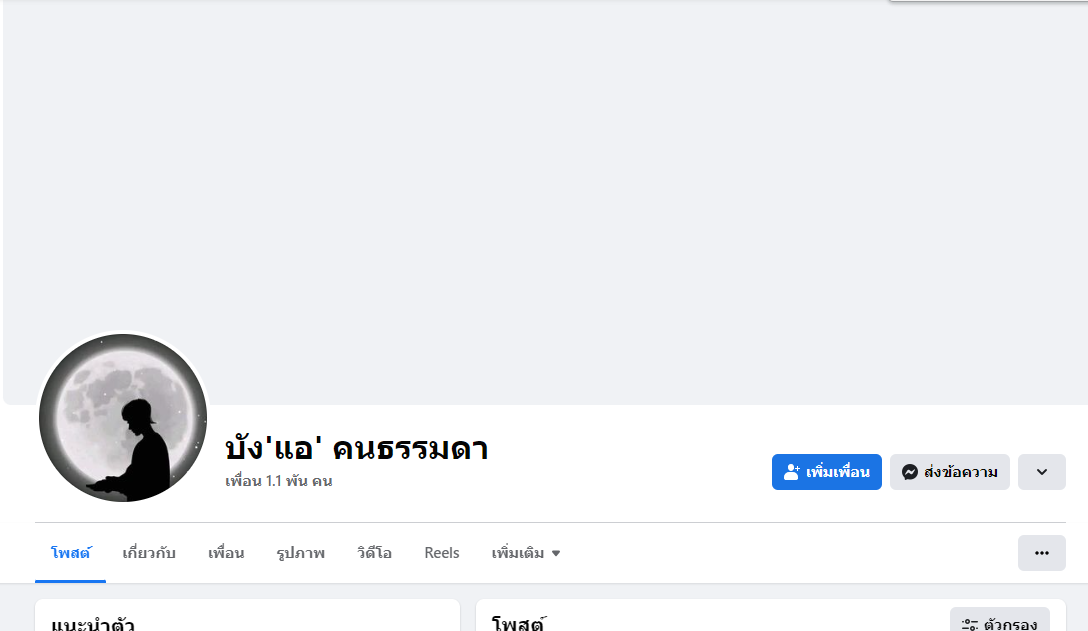
Task: Open the moon silhouette profile picture
Action: [x=123, y=418]
